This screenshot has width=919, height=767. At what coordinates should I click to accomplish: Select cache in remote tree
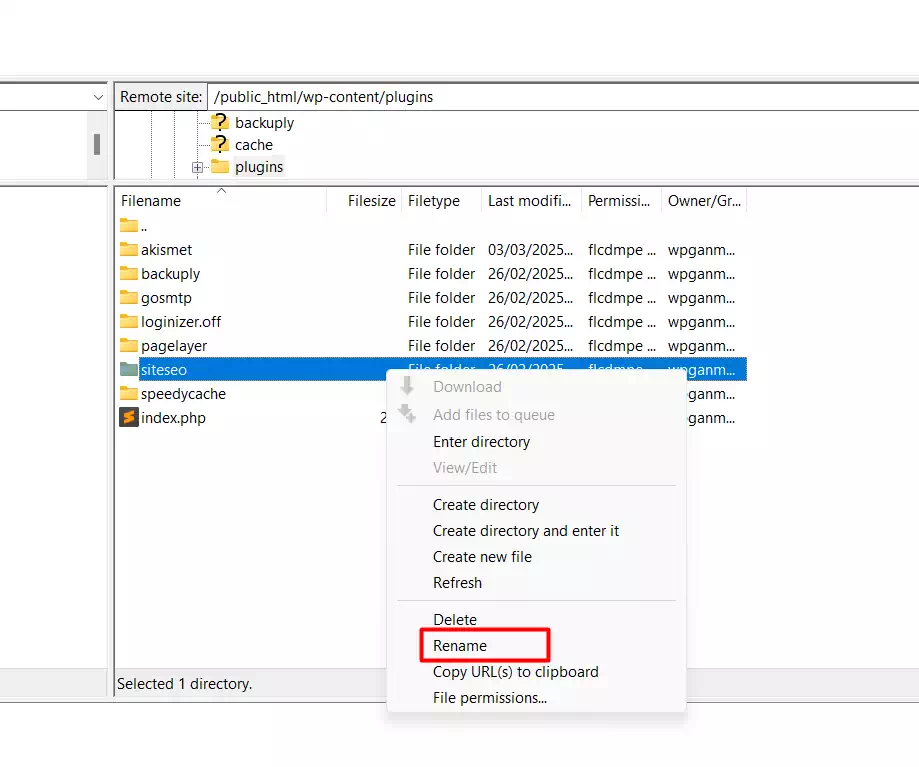254,145
